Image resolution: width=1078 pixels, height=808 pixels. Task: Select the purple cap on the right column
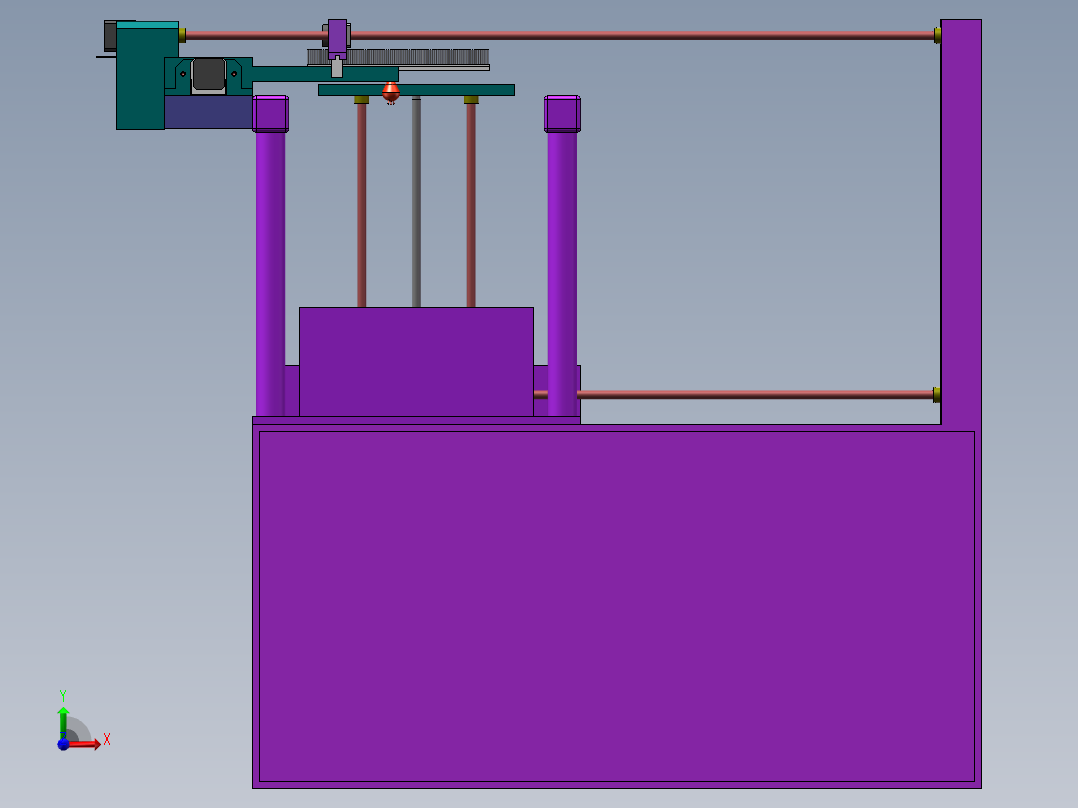[x=562, y=113]
